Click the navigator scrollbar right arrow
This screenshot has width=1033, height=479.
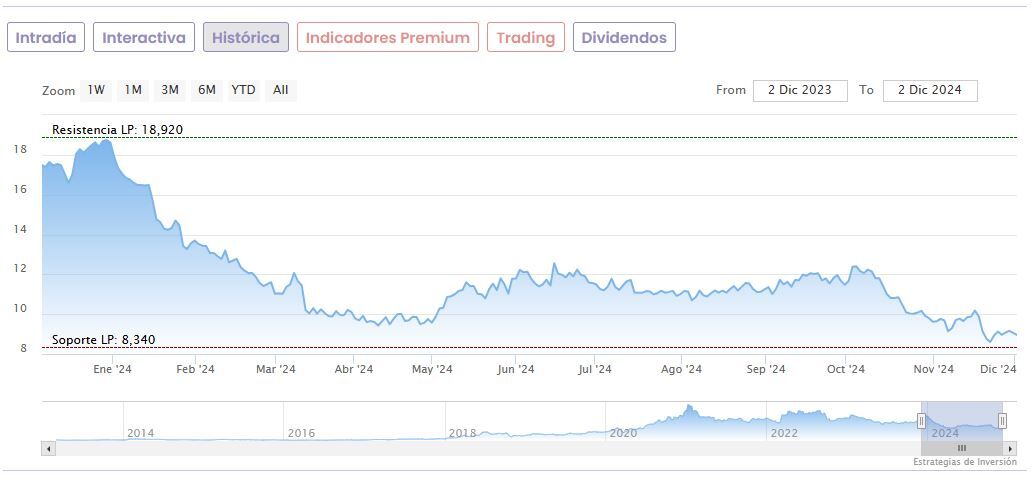click(x=1012, y=448)
